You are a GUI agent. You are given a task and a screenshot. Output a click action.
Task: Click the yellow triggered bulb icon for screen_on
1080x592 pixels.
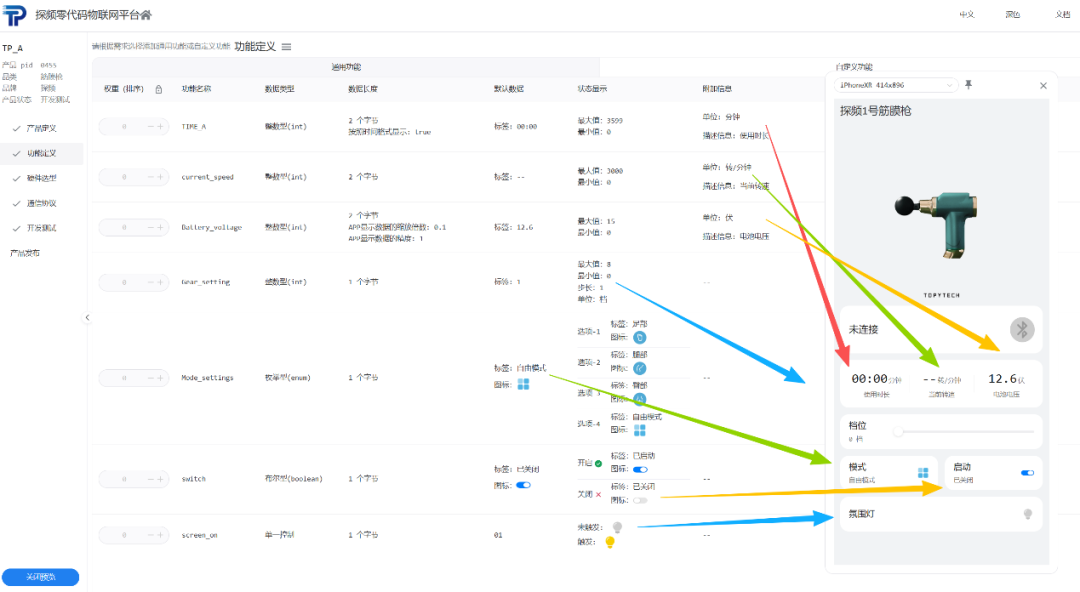pos(610,542)
